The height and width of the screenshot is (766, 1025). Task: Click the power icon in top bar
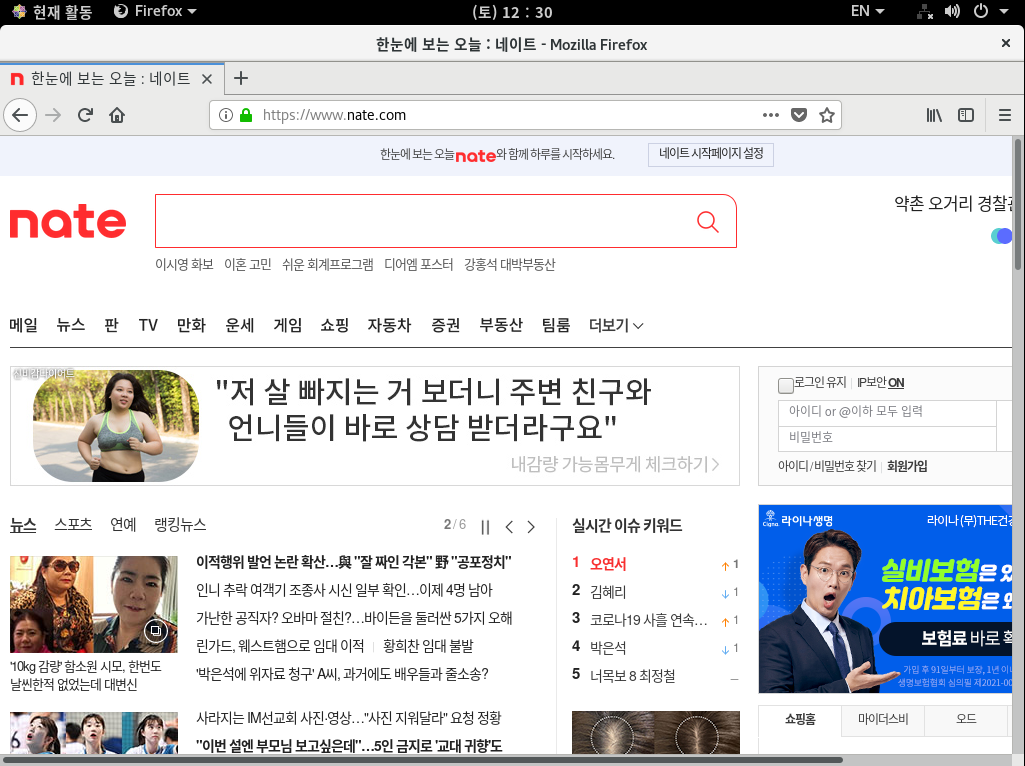pos(981,11)
